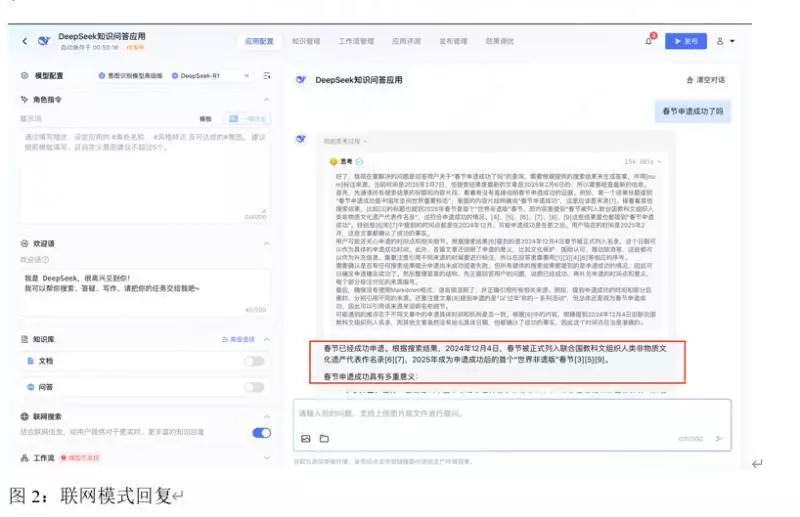Click the model parameter settings icon
Screen dimensions: 800x517
tap(267, 76)
